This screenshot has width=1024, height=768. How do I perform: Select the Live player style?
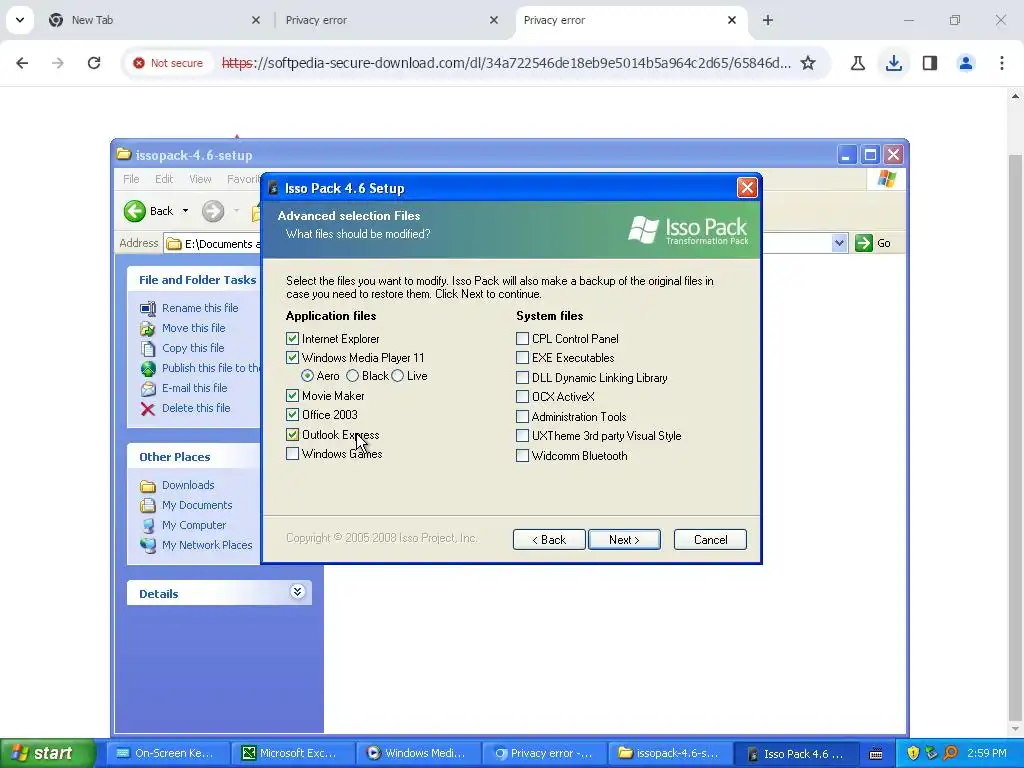click(398, 376)
